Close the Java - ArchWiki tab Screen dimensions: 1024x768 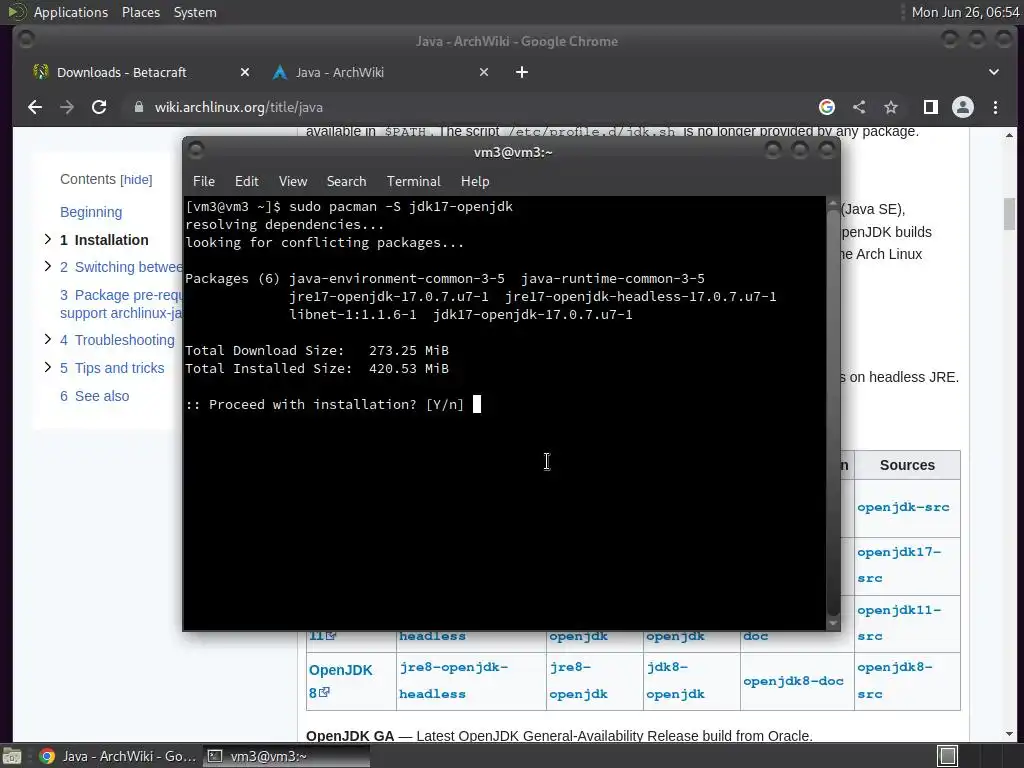[x=484, y=72]
